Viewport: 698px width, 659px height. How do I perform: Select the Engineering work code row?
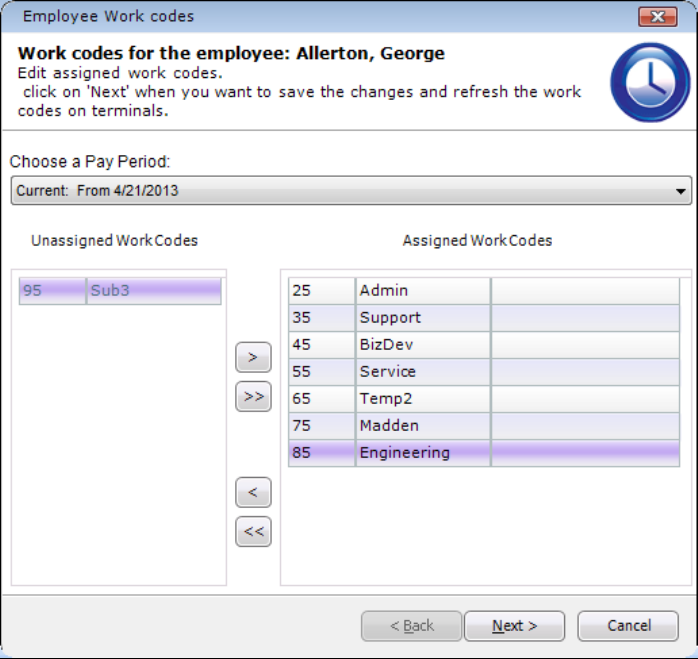tap(422, 453)
